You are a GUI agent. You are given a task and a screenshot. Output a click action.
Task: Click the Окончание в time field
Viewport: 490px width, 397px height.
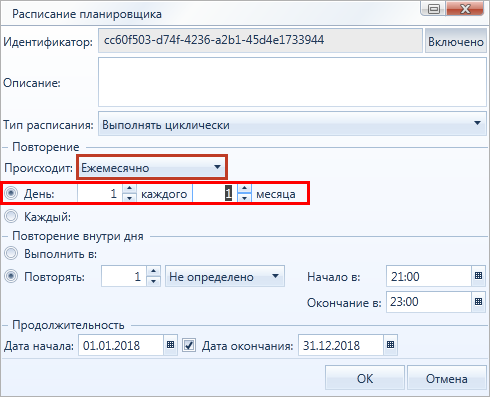pyautogui.click(x=429, y=302)
